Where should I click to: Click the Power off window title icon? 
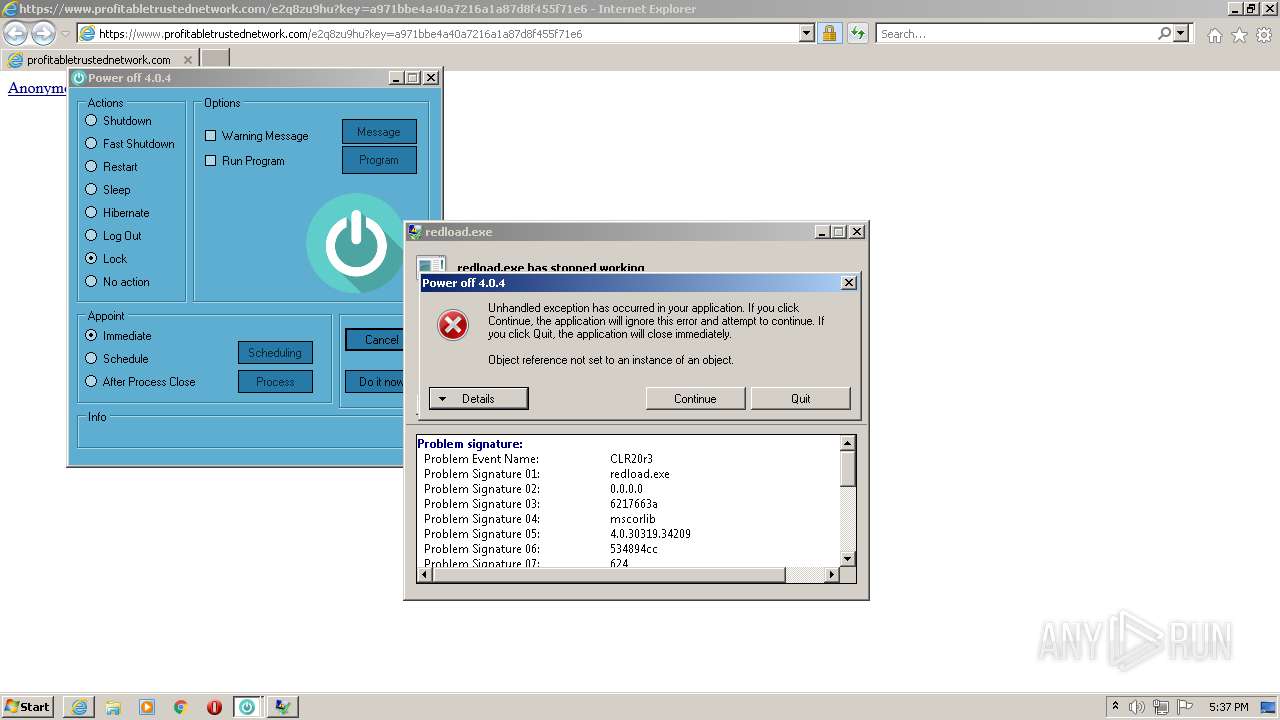pos(79,78)
